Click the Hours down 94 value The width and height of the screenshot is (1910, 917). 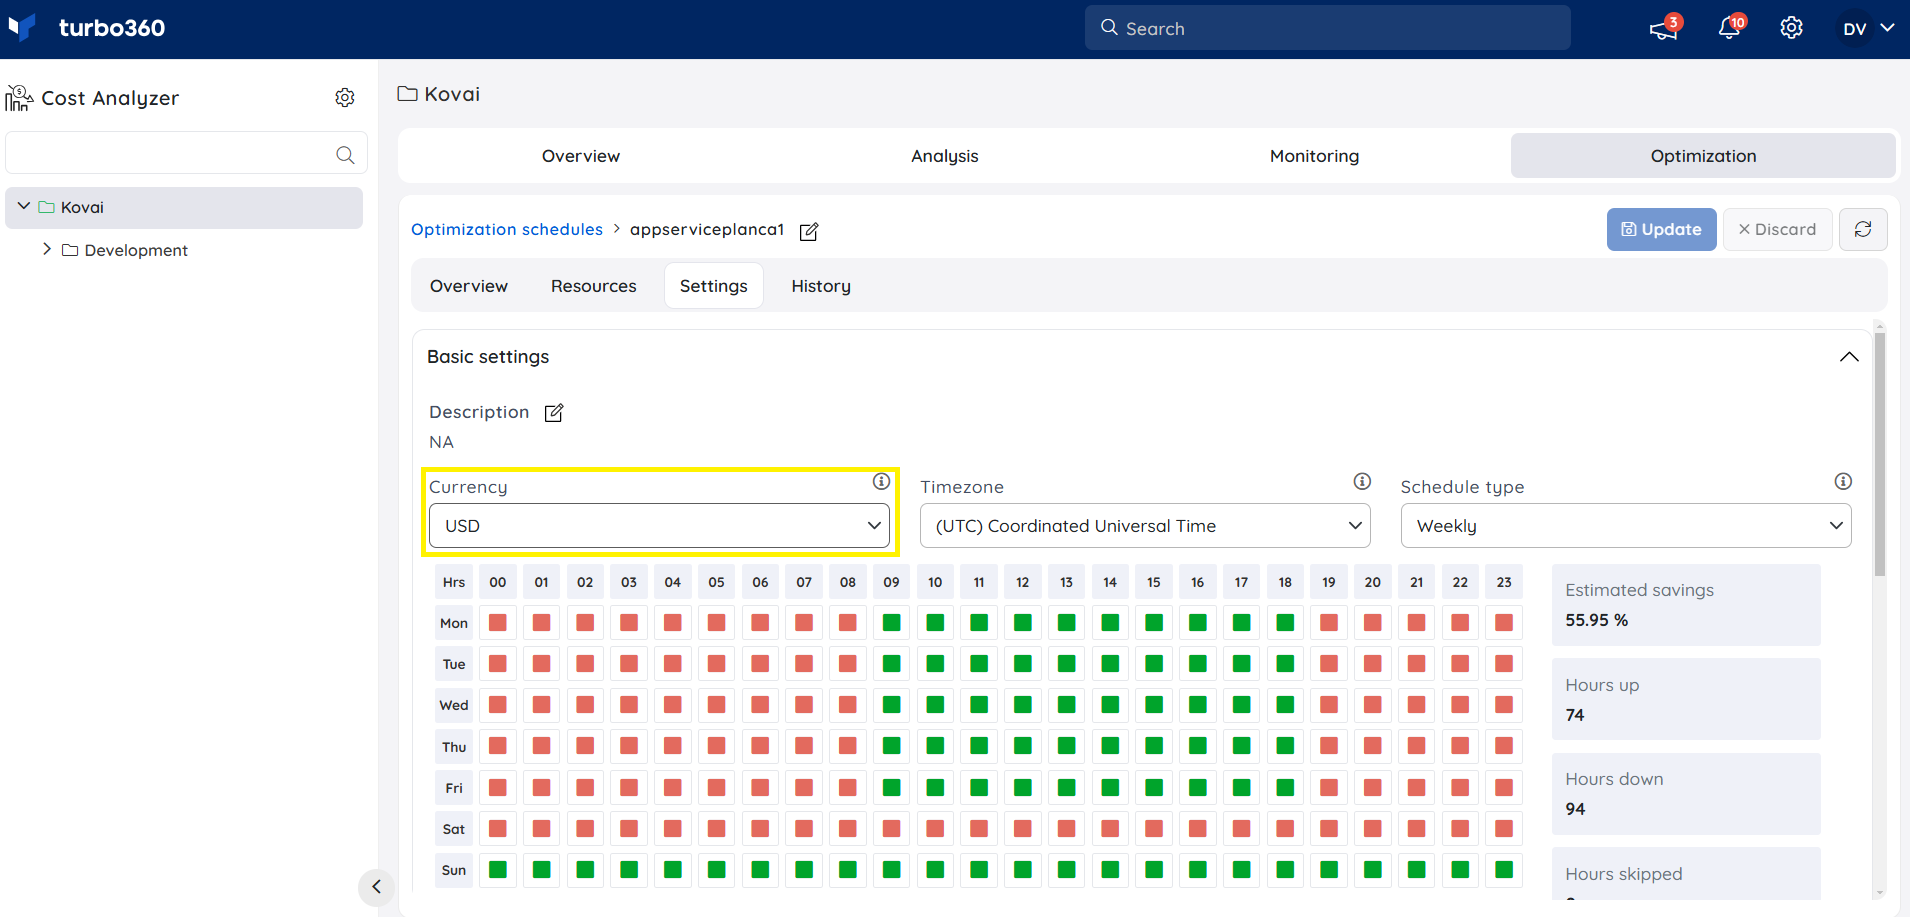(1575, 809)
